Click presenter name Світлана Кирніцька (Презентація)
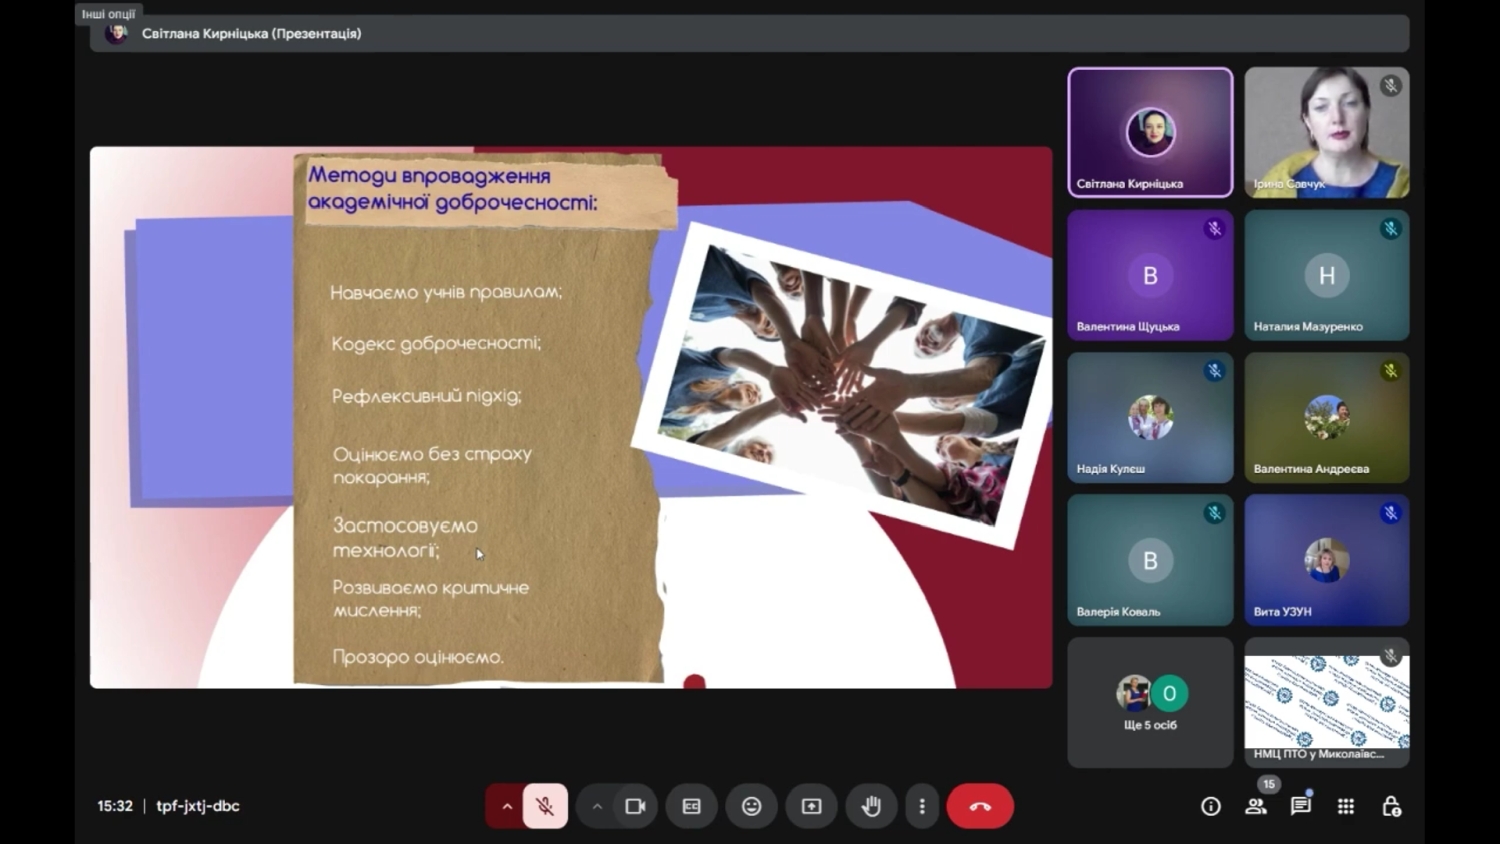Viewport: 1500px width, 844px height. coord(251,33)
